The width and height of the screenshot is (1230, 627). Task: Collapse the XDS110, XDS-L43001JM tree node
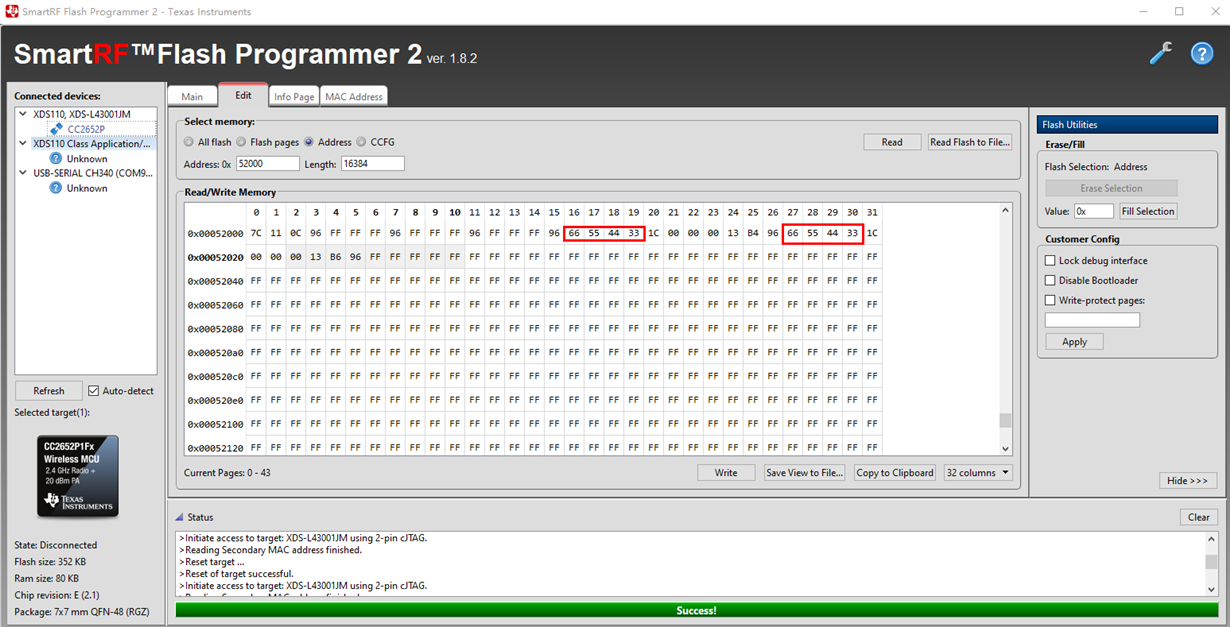point(23,114)
